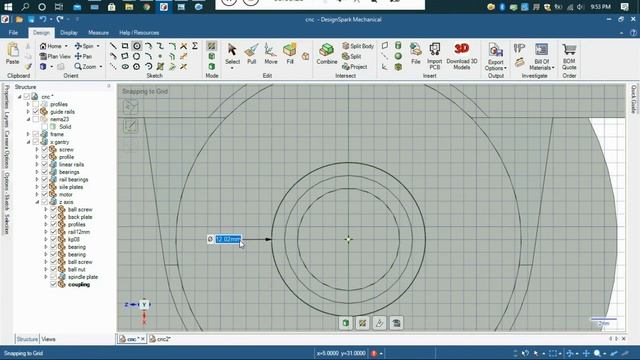Image resolution: width=640 pixels, height=360 pixels.
Task: Select the Line sketch tool
Action: click(113, 46)
